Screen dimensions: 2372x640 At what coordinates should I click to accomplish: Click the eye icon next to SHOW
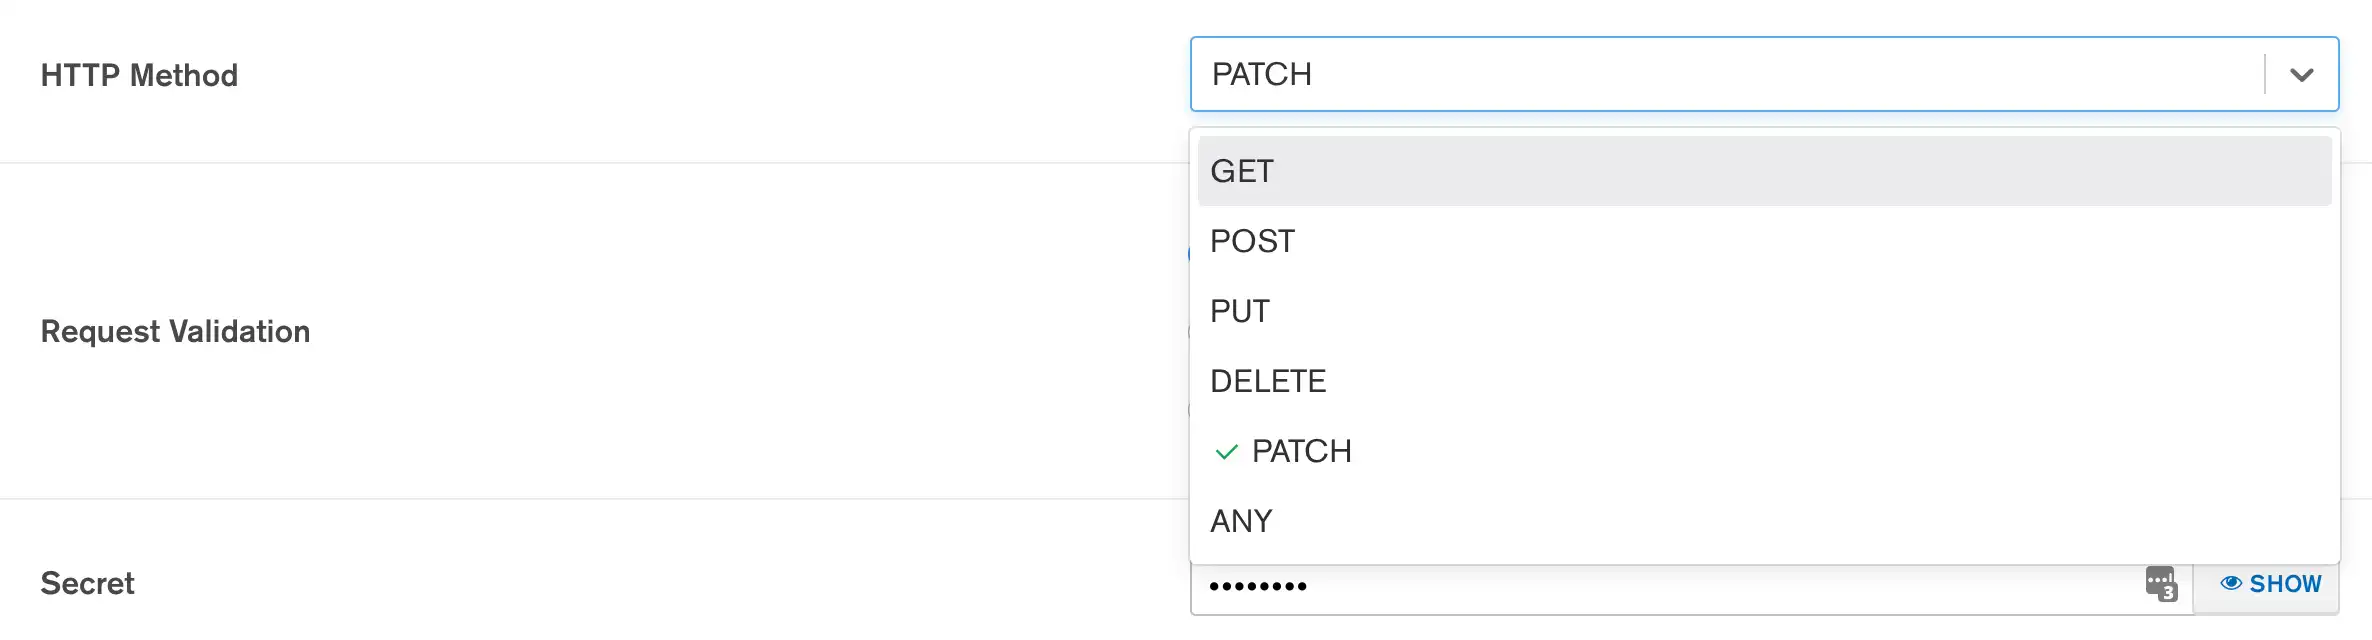pyautogui.click(x=2231, y=583)
